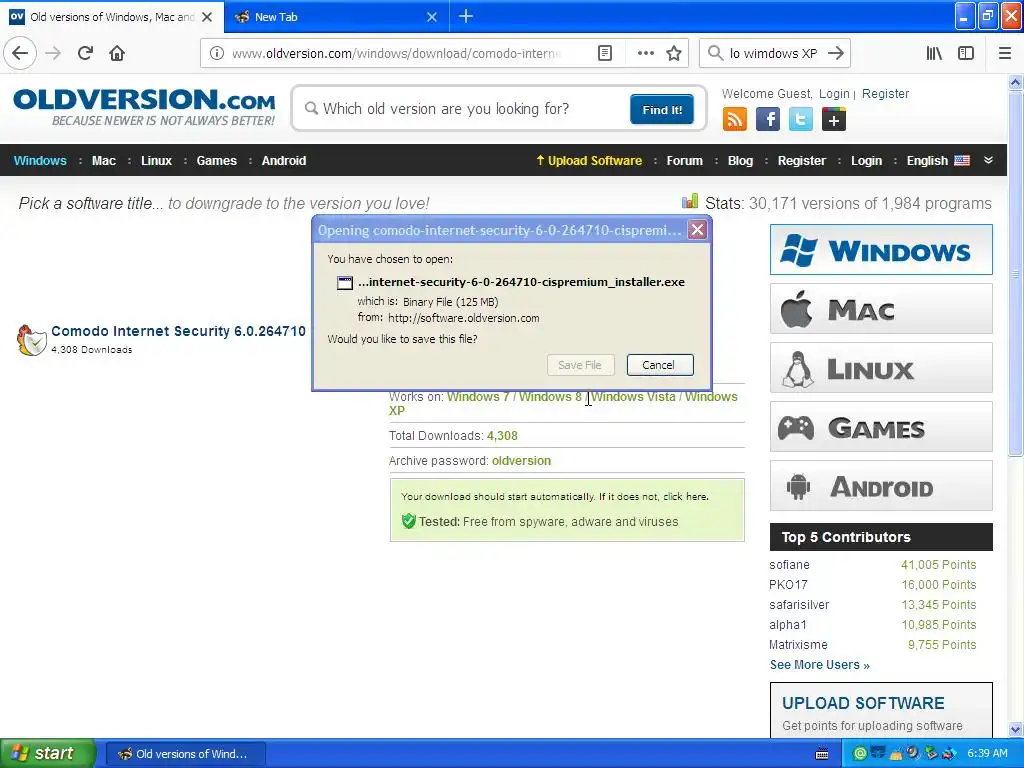The image size is (1024, 768).
Task: Show site information icon in address bar
Action: [x=217, y=54]
